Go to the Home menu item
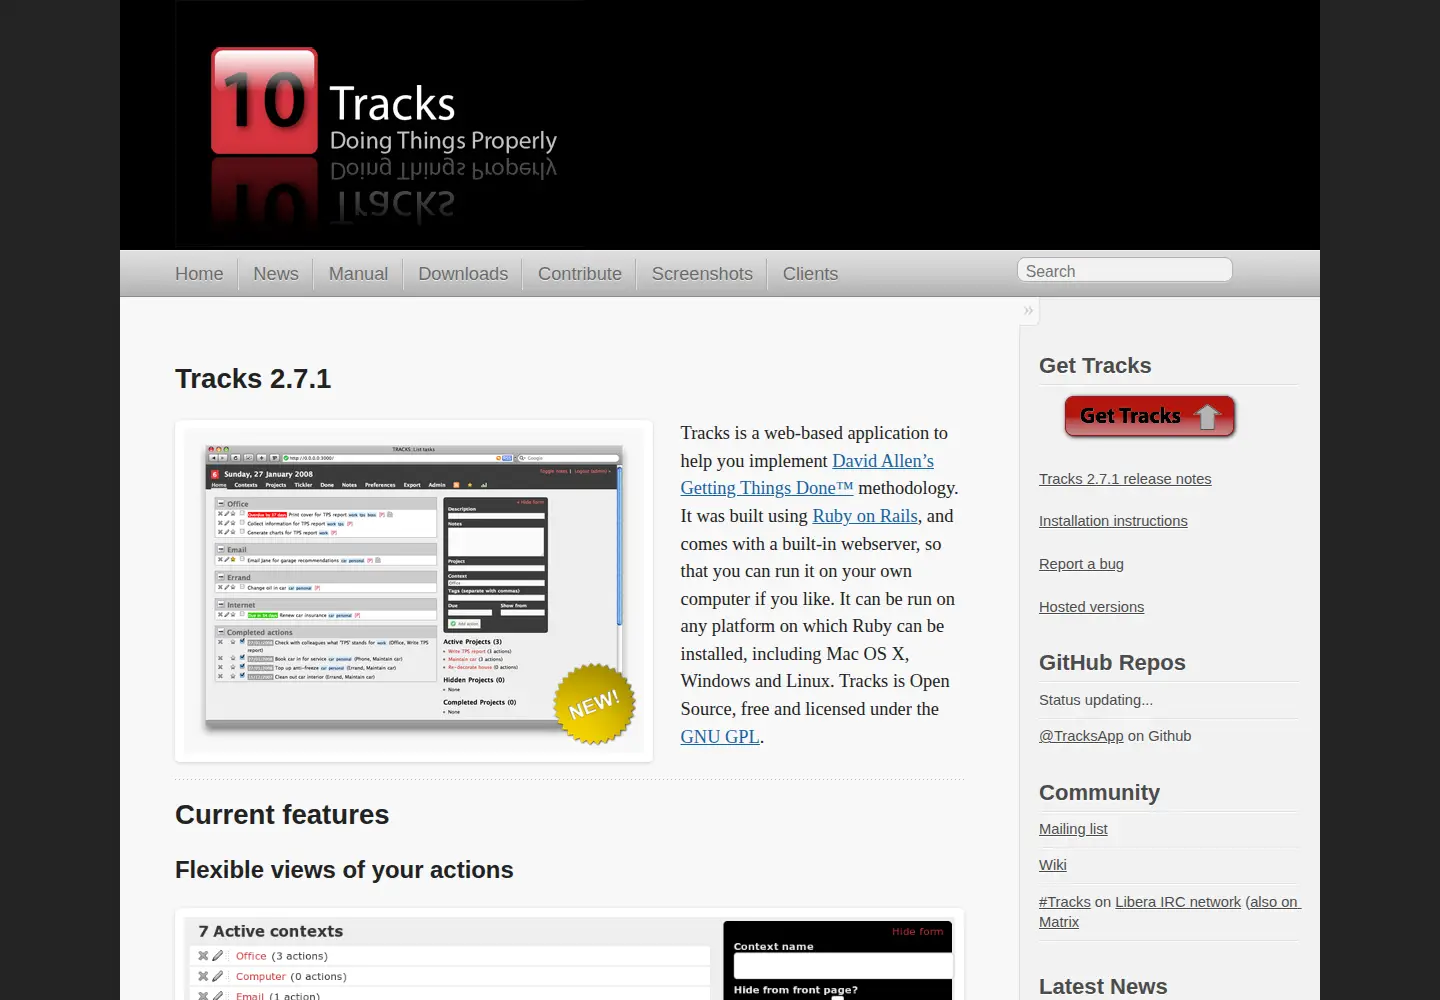The height and width of the screenshot is (1000, 1440). [x=199, y=274]
